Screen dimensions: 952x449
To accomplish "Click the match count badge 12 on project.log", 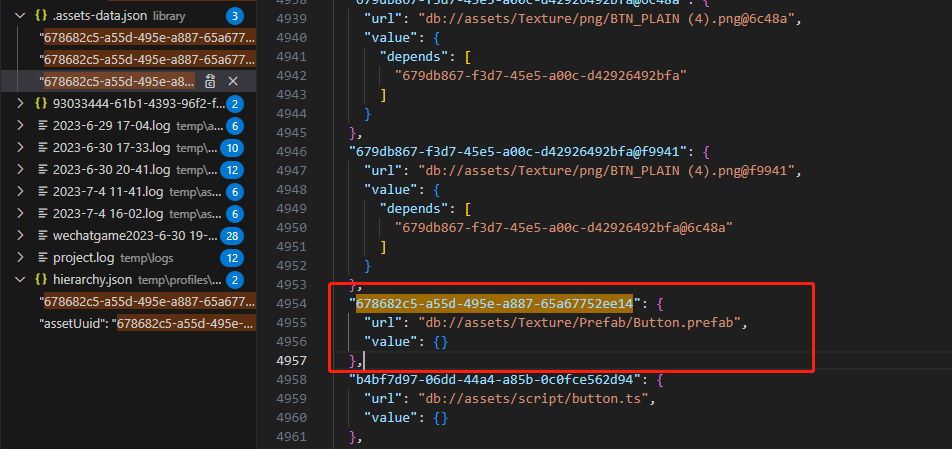I will (x=231, y=258).
